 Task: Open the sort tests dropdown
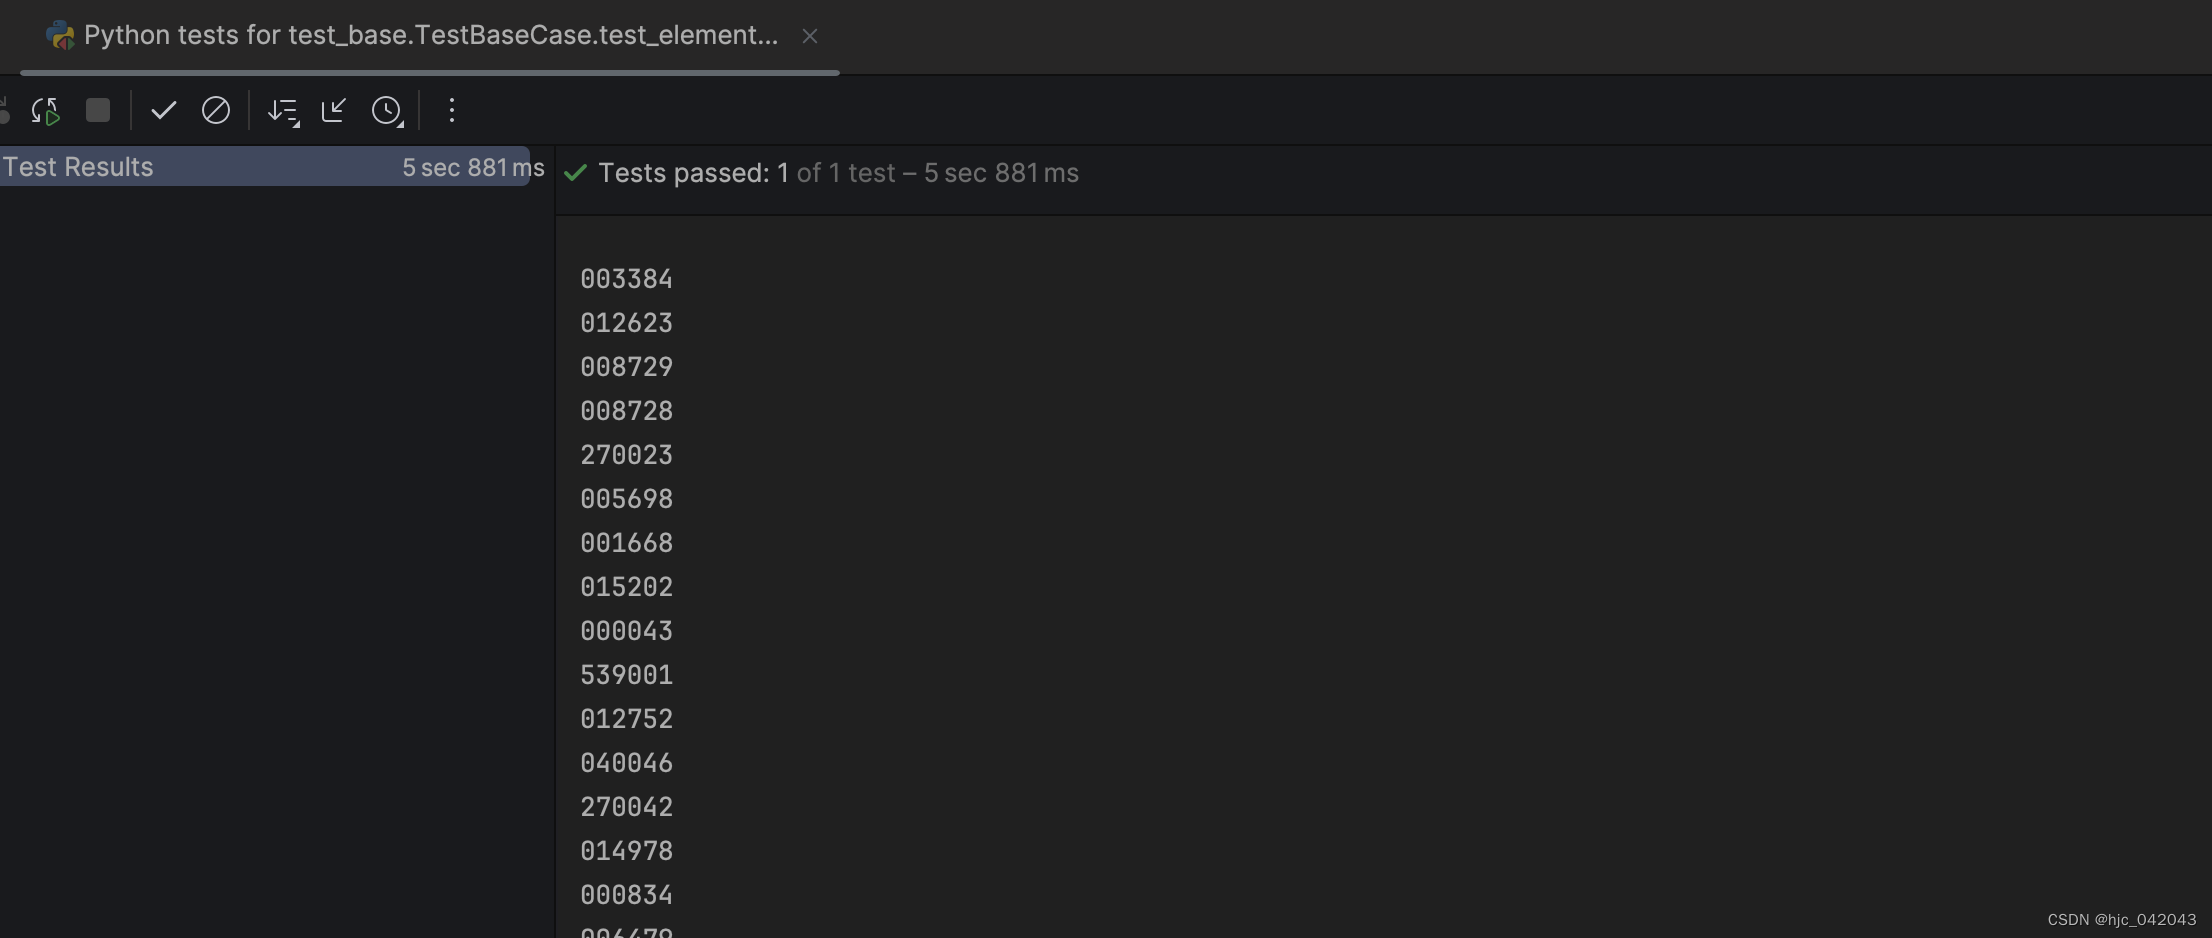(x=284, y=111)
